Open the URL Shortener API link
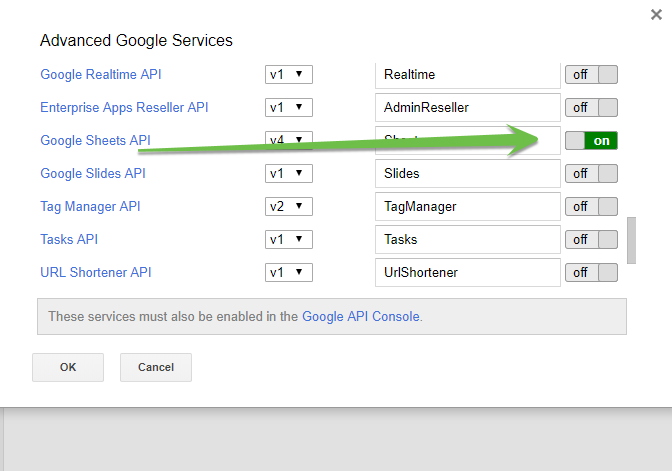Image resolution: width=672 pixels, height=471 pixels. 96,273
